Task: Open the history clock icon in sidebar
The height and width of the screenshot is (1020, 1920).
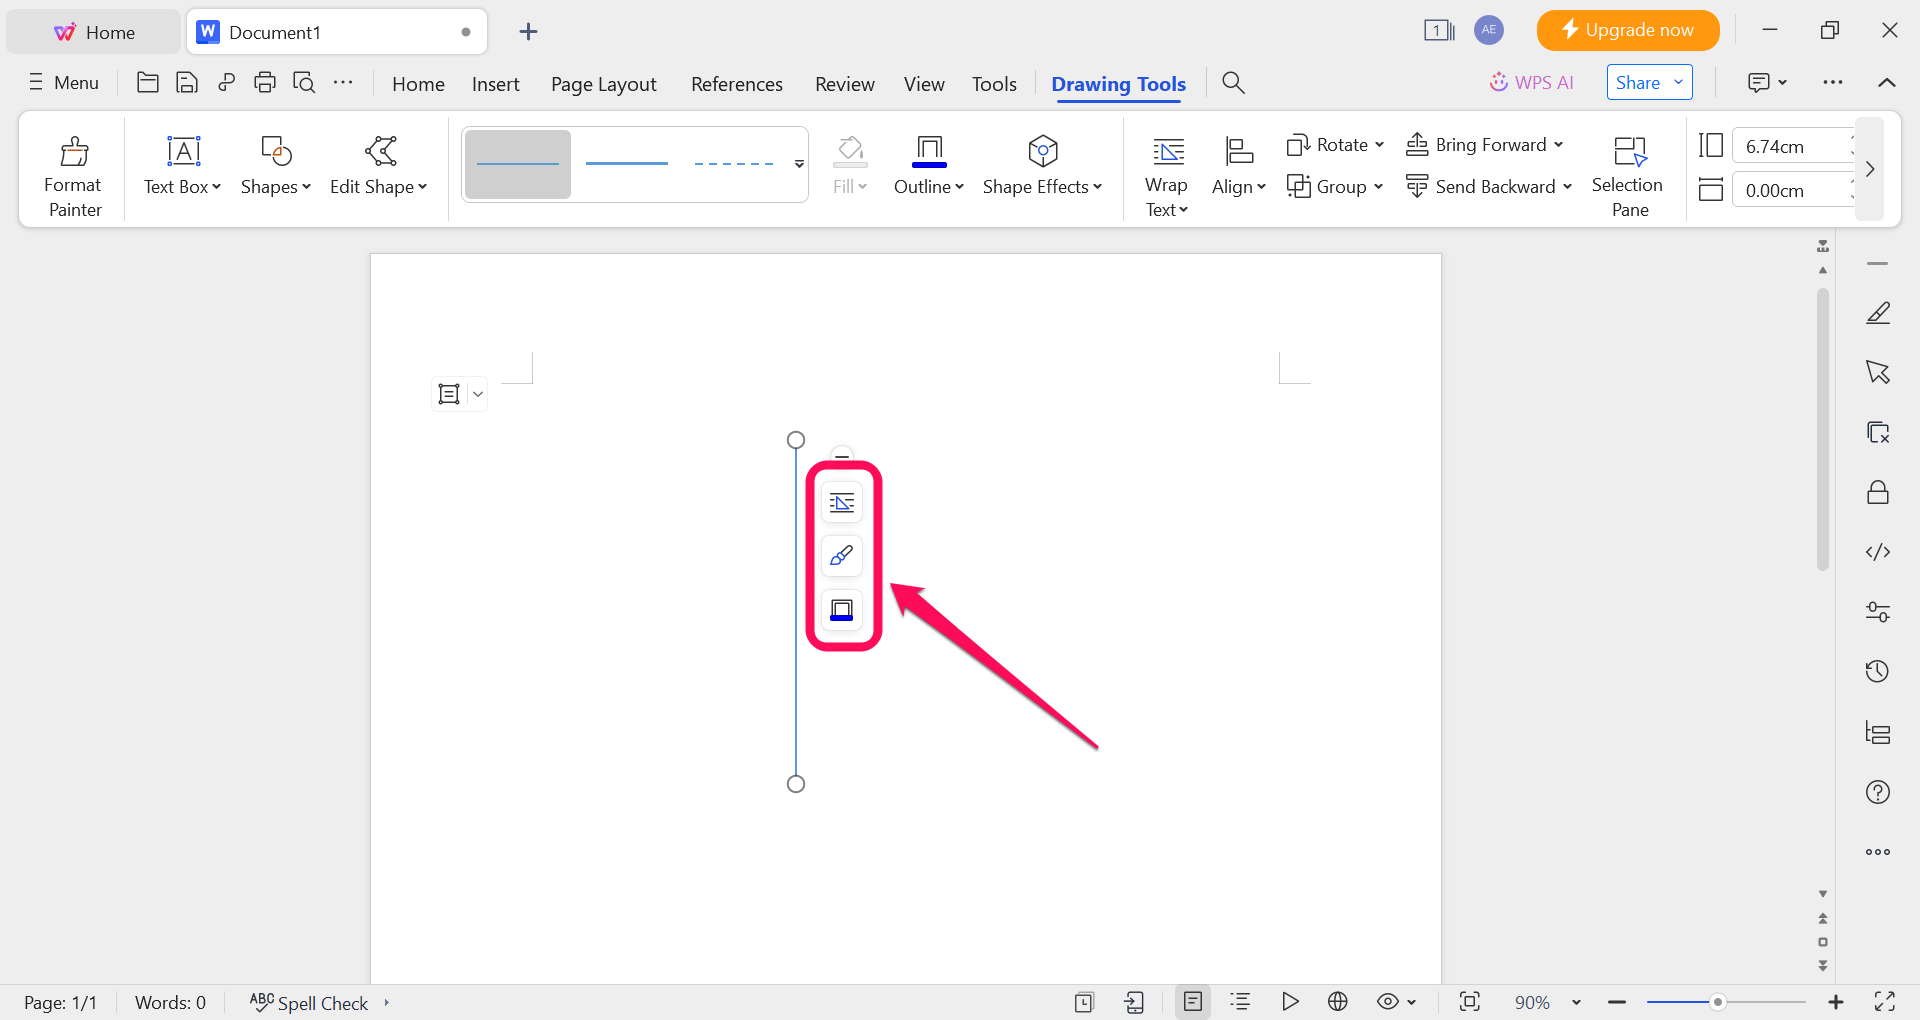Action: coord(1877,671)
